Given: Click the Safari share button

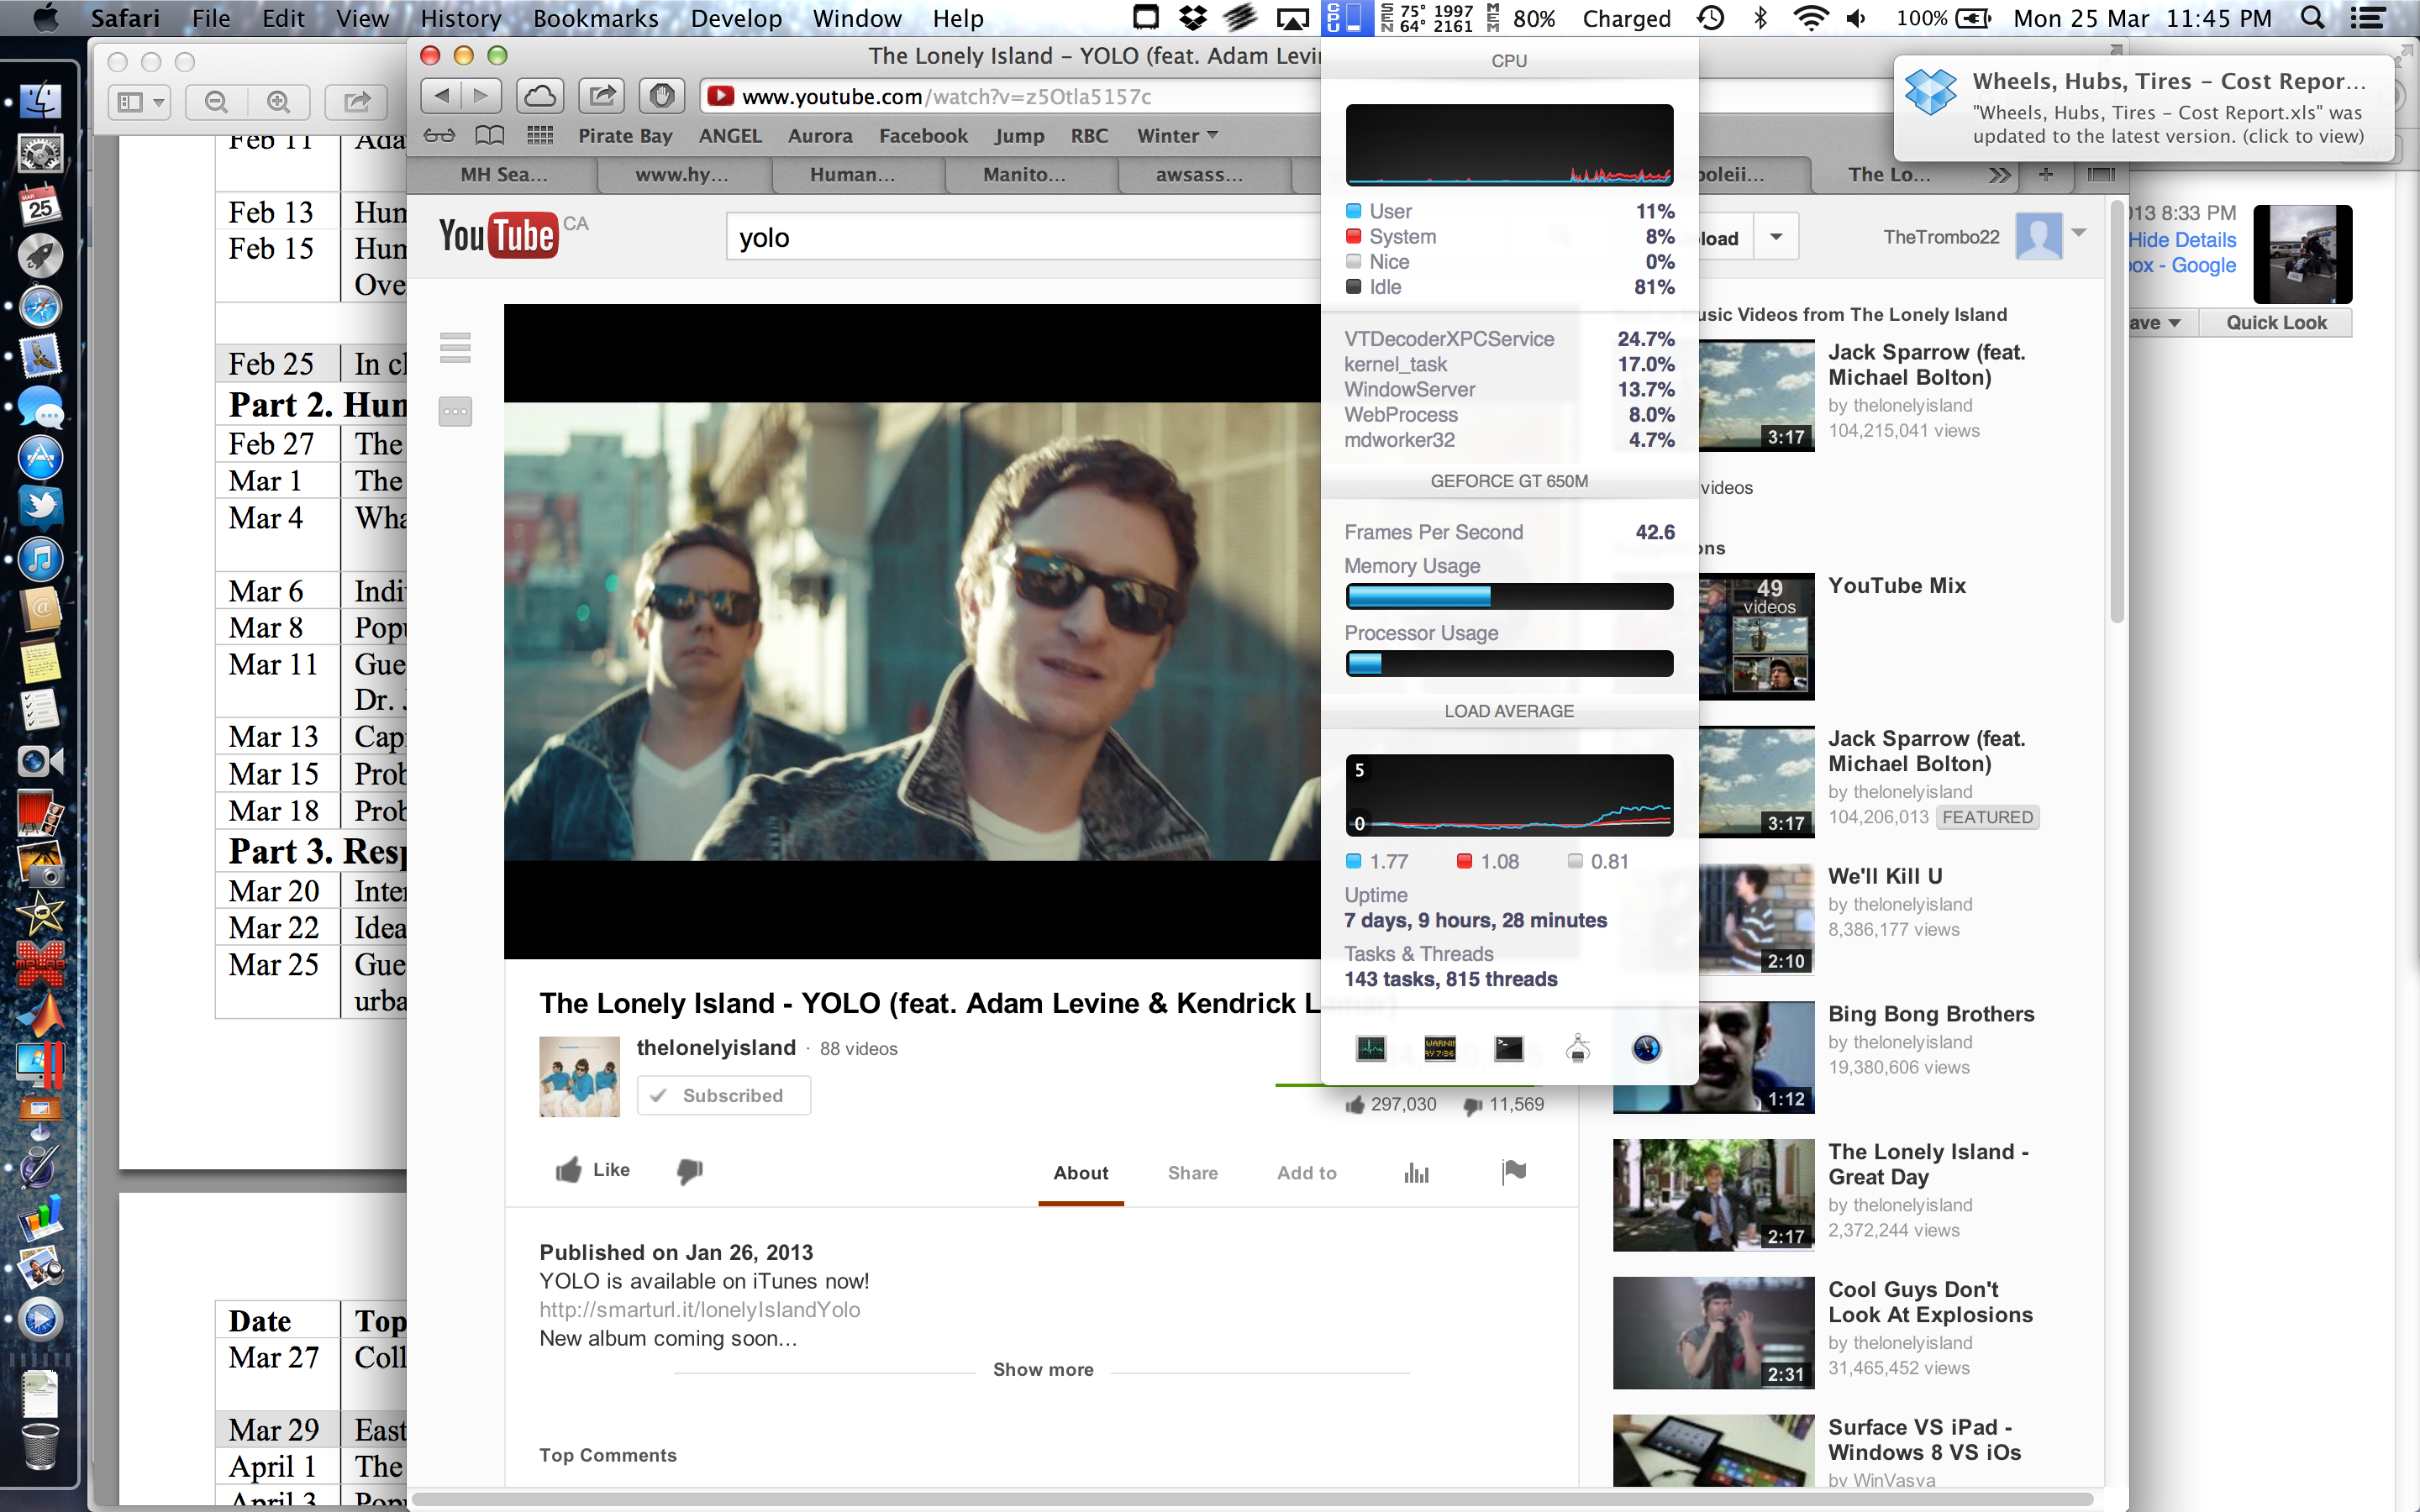Looking at the screenshot, I should pos(601,96).
